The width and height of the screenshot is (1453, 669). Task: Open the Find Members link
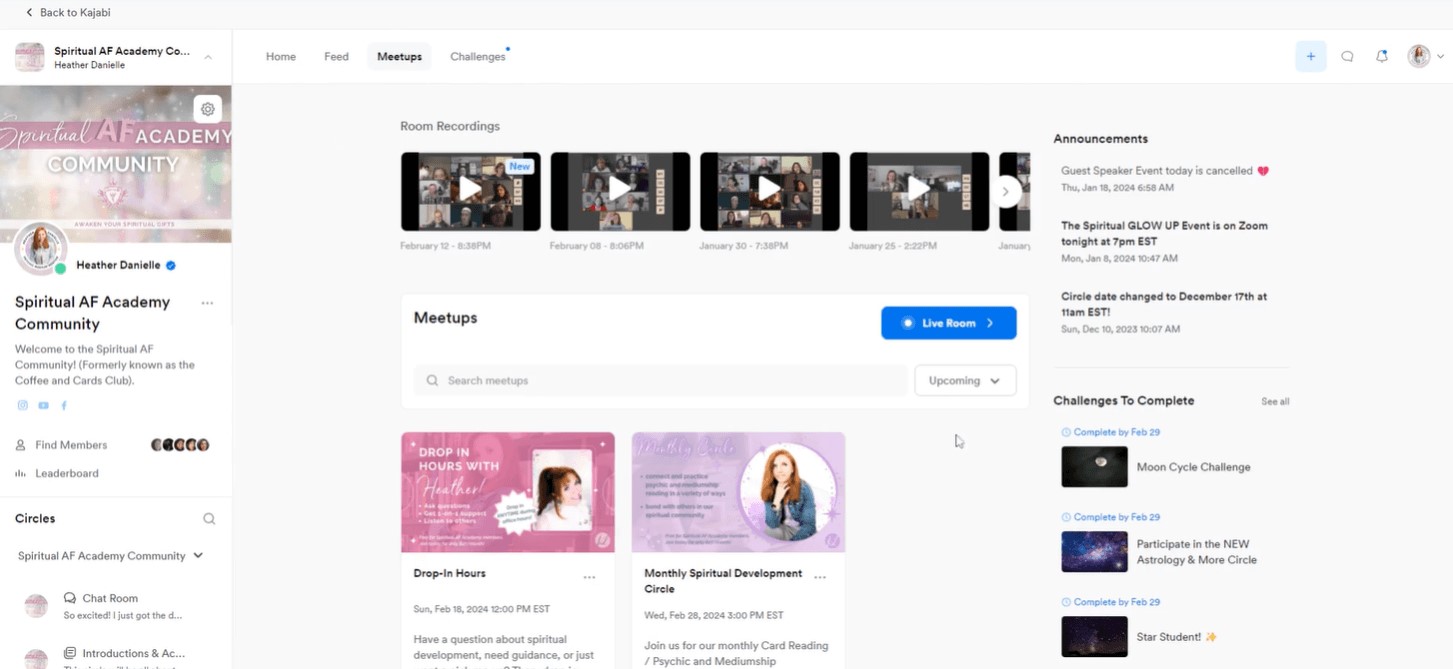coord(71,445)
